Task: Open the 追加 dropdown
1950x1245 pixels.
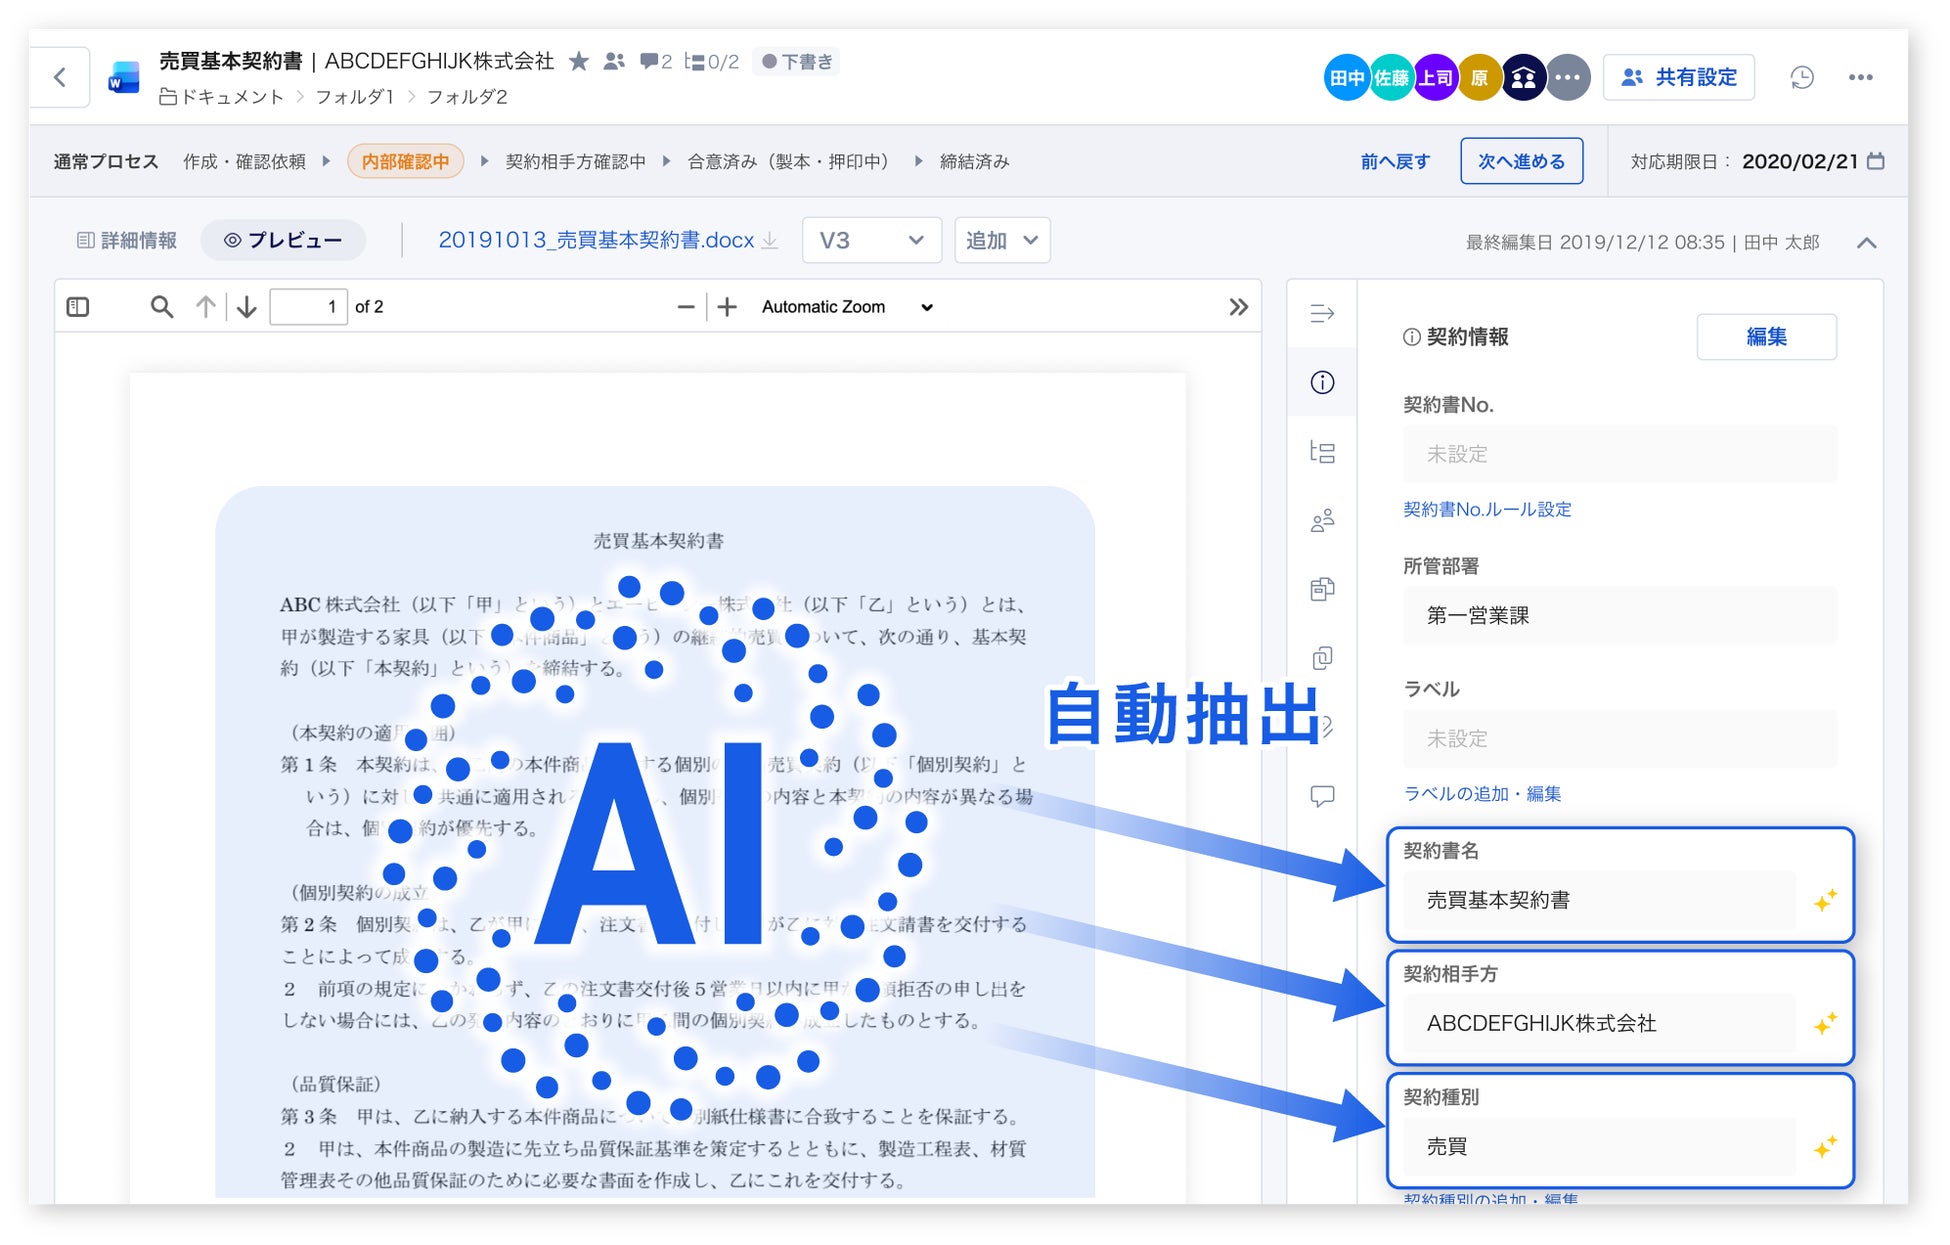Action: pyautogui.click(x=1002, y=240)
